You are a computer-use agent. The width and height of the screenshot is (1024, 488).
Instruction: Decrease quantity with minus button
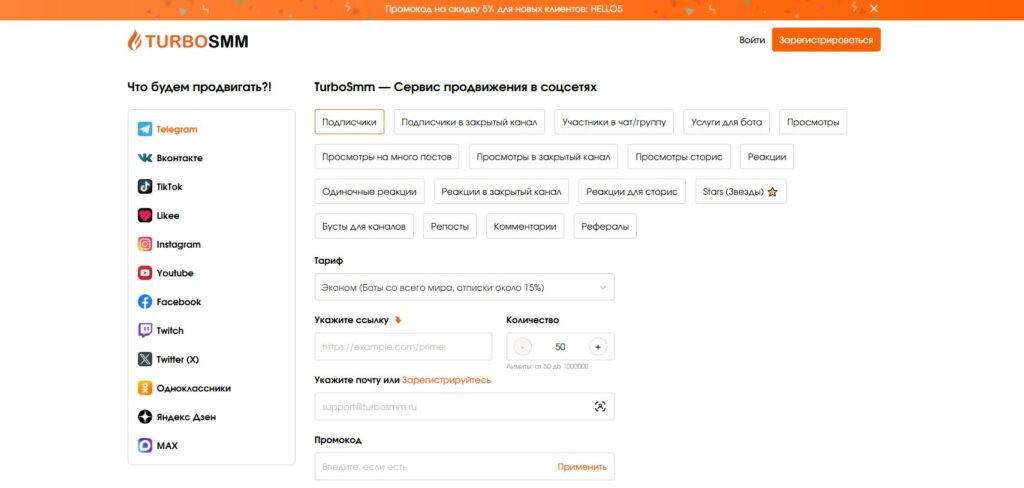coord(522,347)
